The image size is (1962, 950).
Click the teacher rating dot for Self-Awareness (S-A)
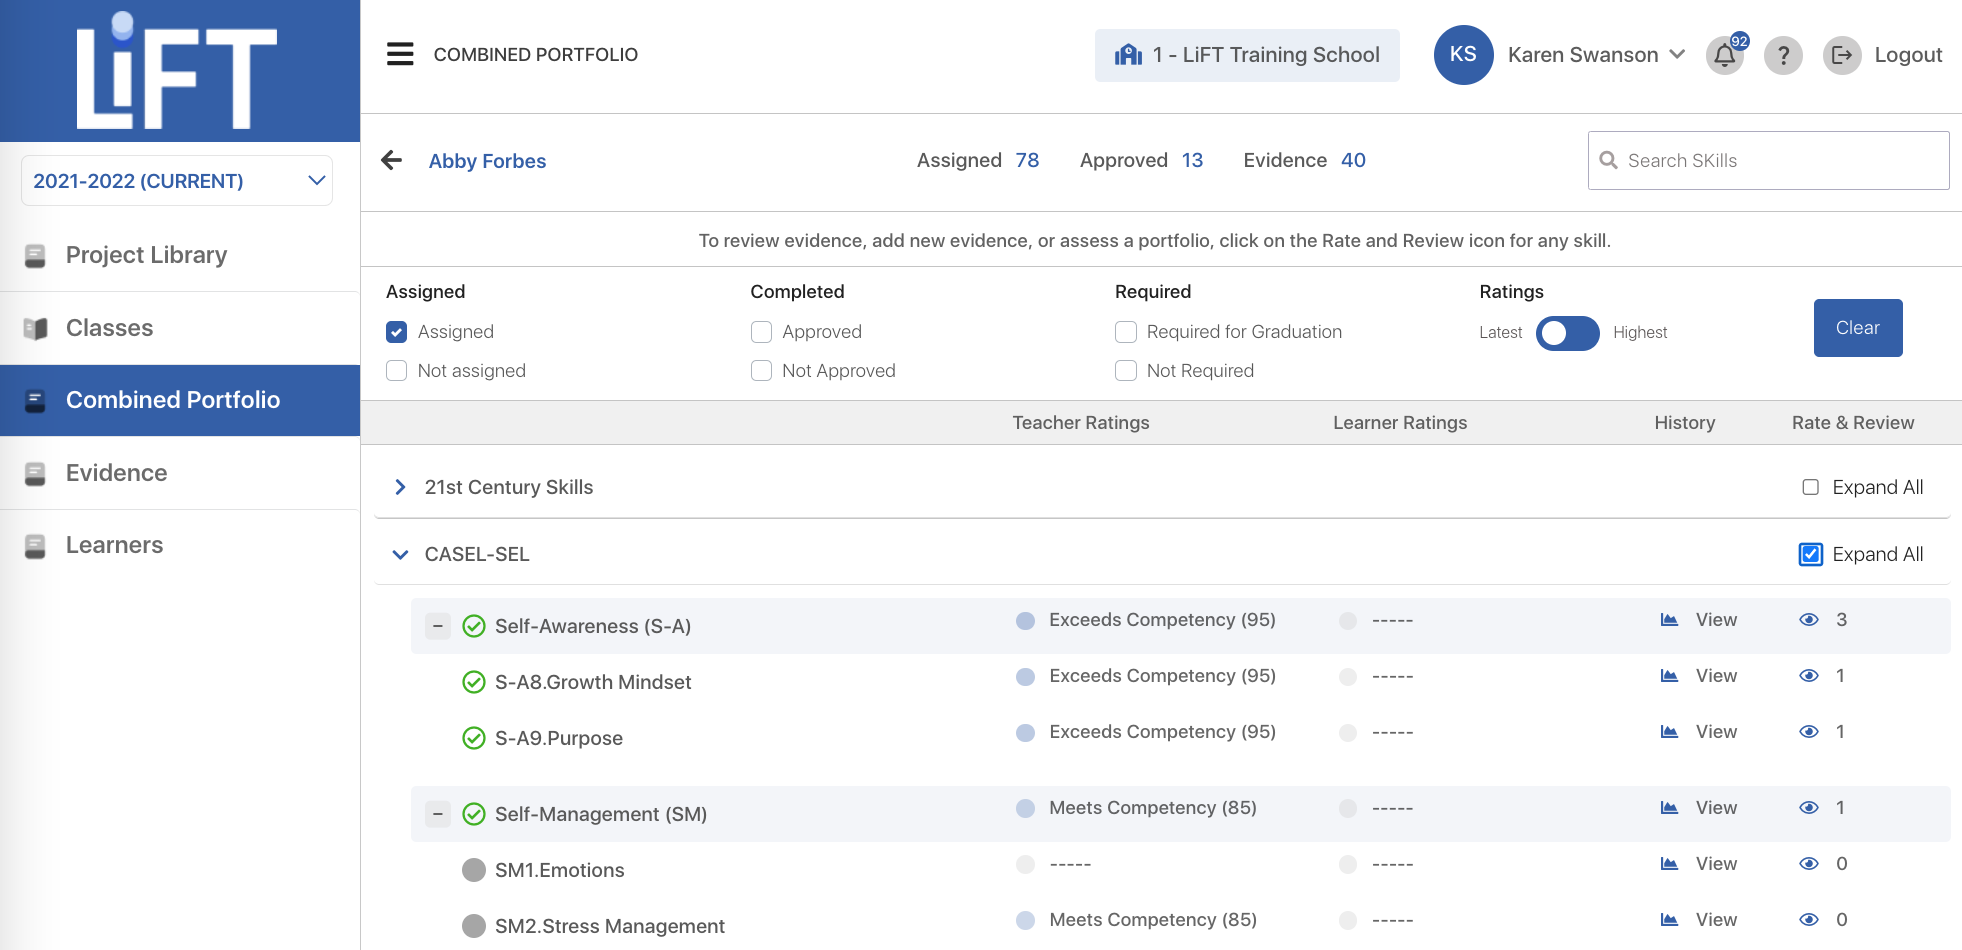click(1025, 621)
